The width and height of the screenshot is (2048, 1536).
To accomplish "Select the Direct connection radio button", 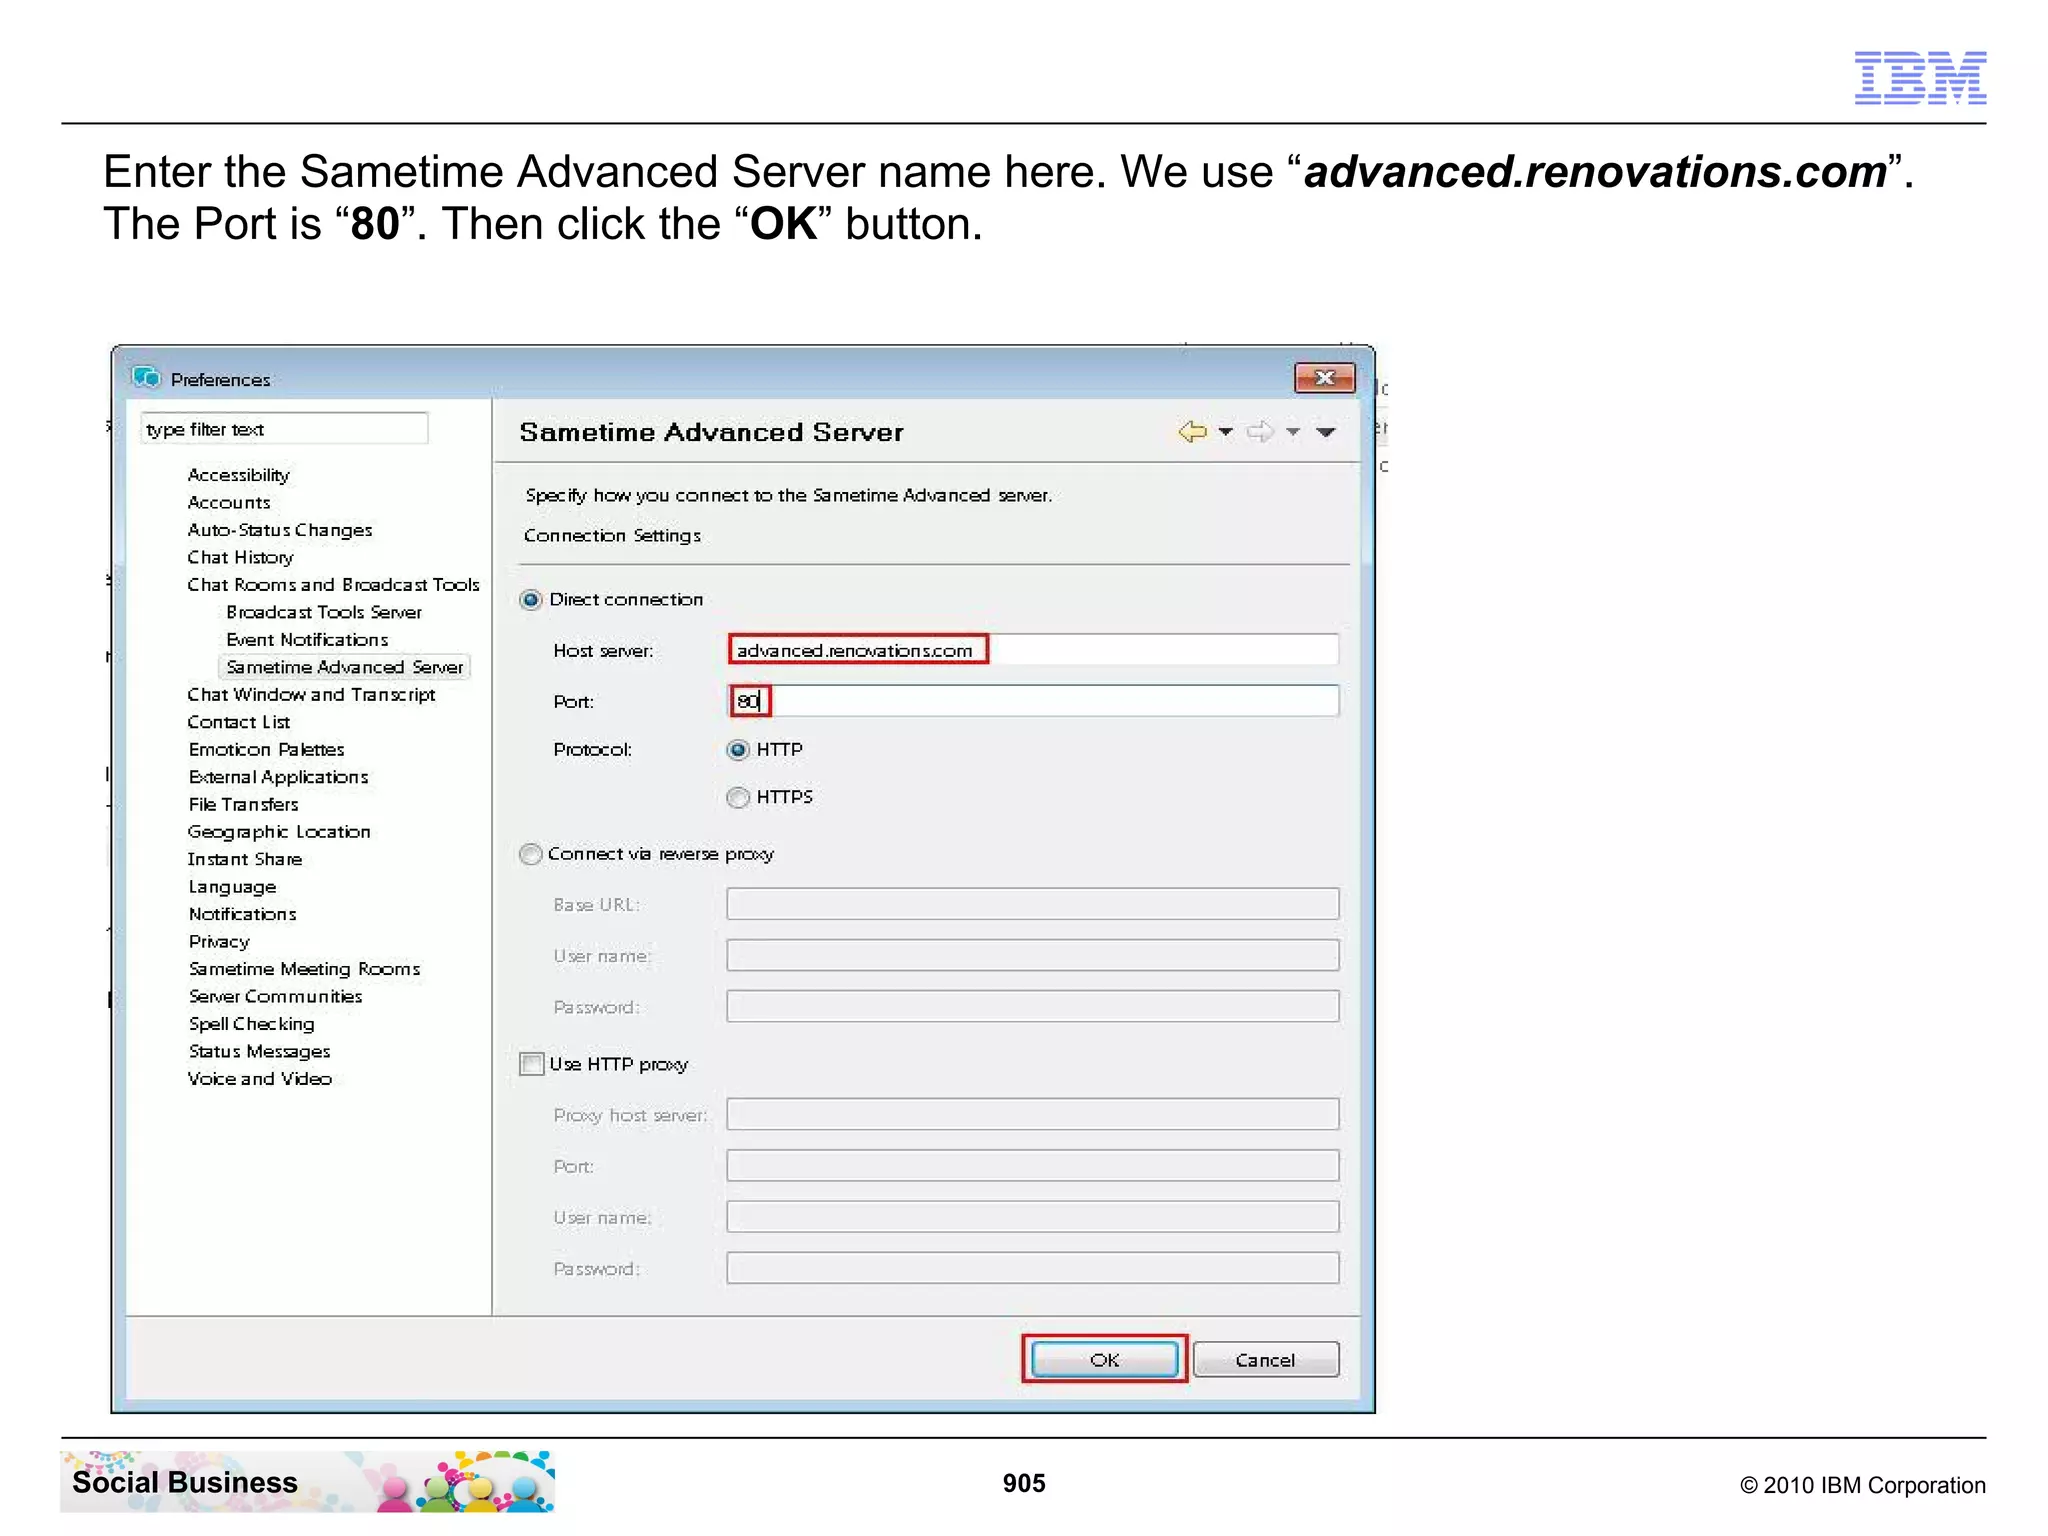I will [531, 600].
